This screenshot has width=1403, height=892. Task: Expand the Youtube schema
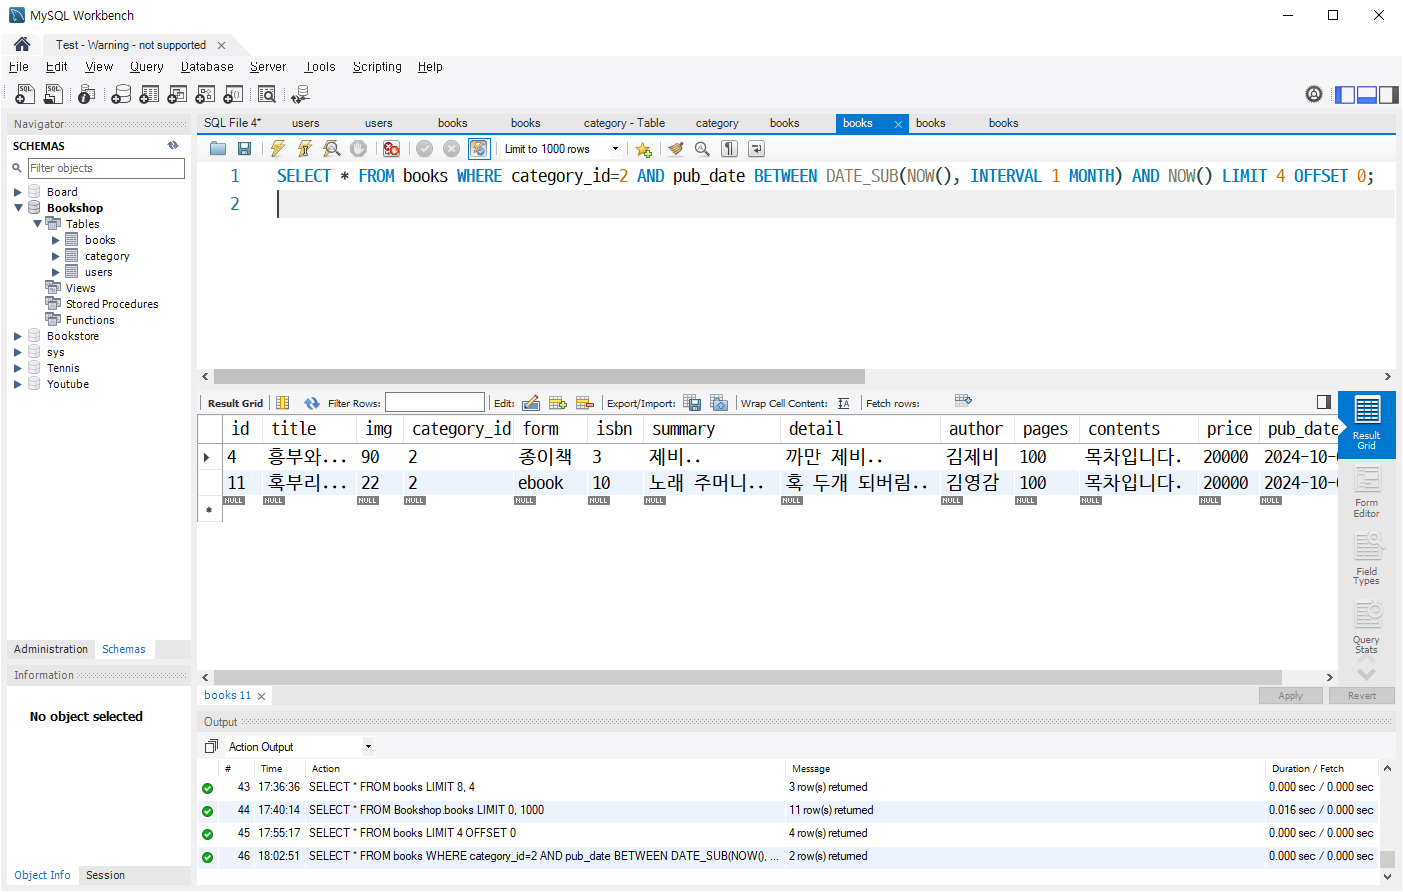point(18,384)
